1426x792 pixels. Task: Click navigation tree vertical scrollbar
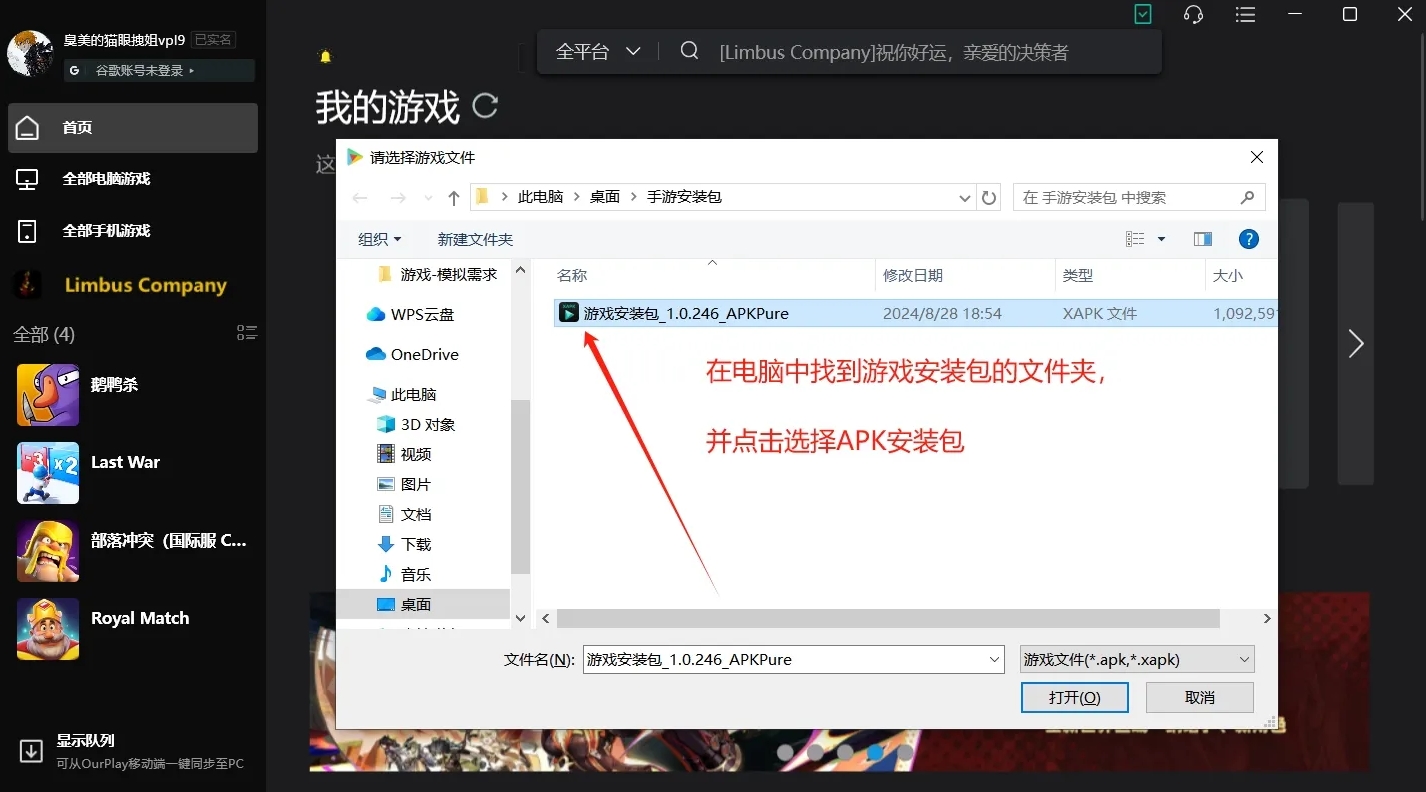(x=520, y=486)
